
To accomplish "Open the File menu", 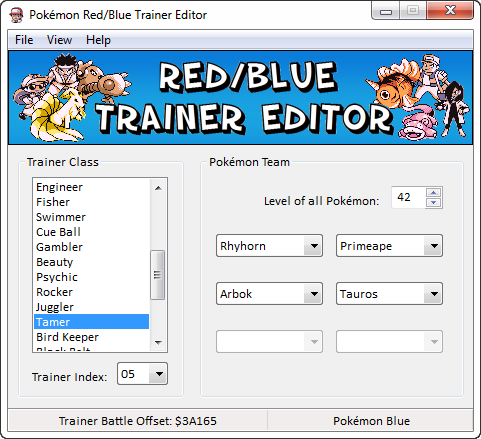I will [x=24, y=40].
